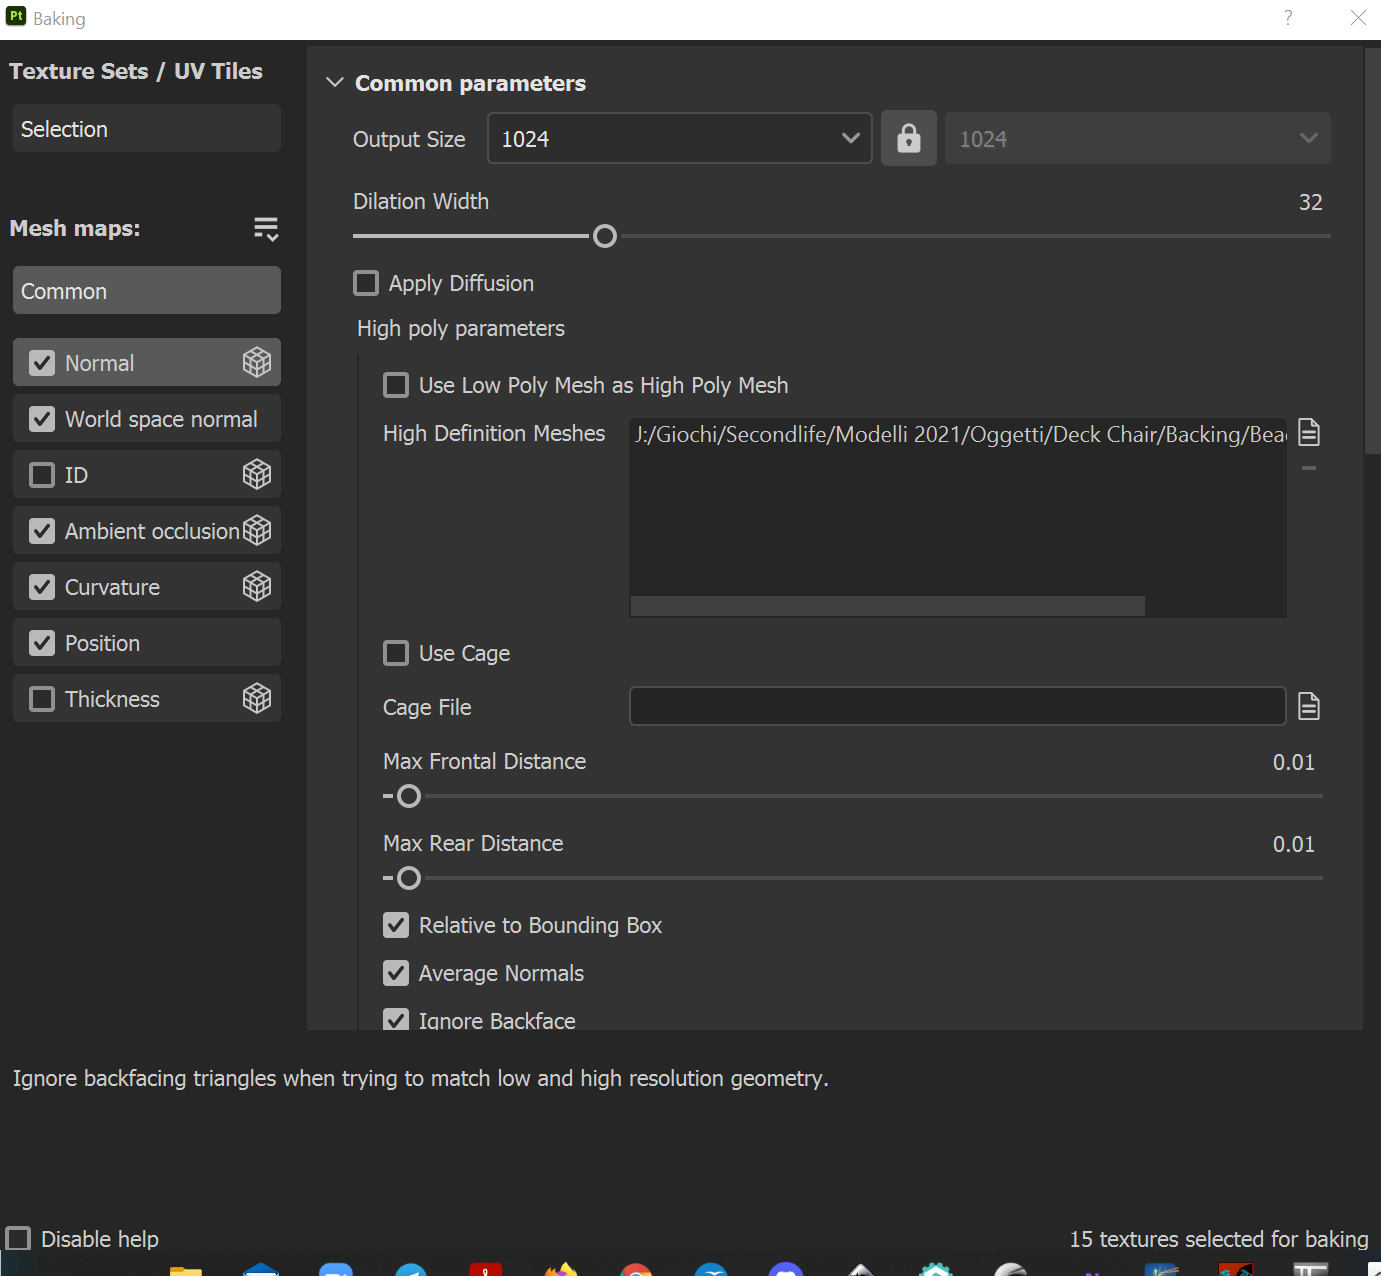Enable the Use Cage checkbox
1381x1276 pixels.
click(x=396, y=653)
